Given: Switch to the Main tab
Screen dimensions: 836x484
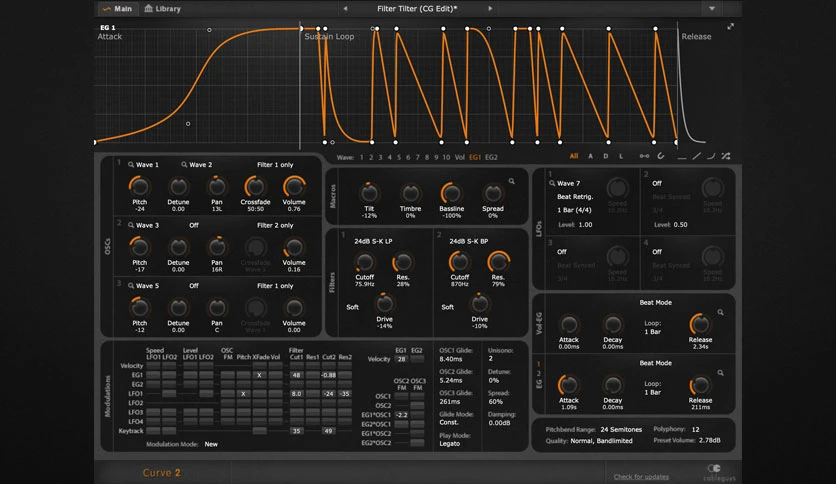Looking at the screenshot, I should (x=117, y=9).
